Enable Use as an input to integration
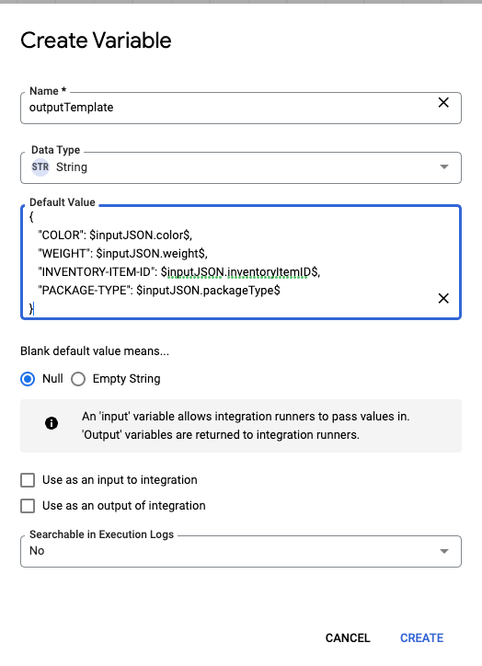This screenshot has width=482, height=666. (x=28, y=480)
